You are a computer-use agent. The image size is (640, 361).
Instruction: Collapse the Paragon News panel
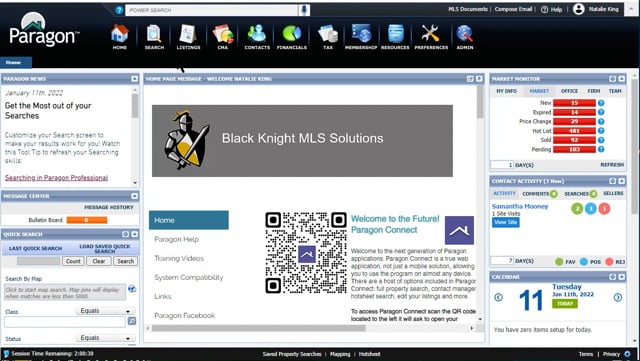[134, 79]
